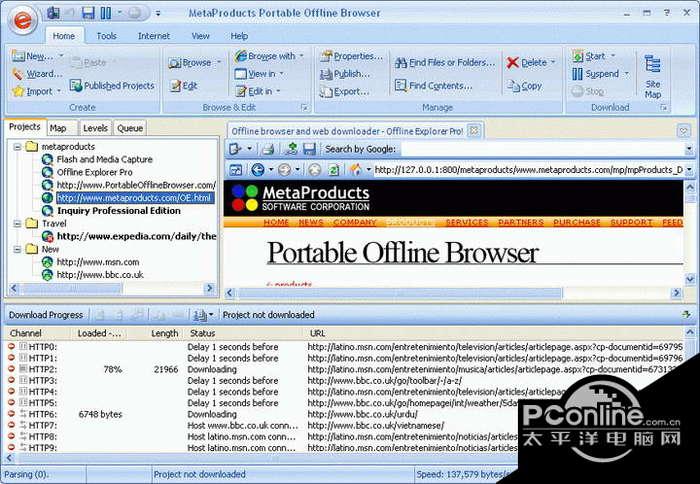Click the SUPPORT link on the webpage
700x484 pixels.
(631, 222)
